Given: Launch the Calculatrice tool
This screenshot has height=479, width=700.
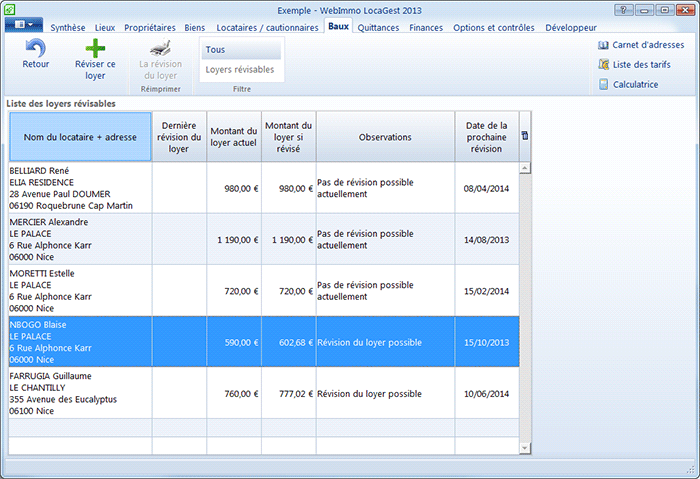Looking at the screenshot, I should (x=628, y=84).
